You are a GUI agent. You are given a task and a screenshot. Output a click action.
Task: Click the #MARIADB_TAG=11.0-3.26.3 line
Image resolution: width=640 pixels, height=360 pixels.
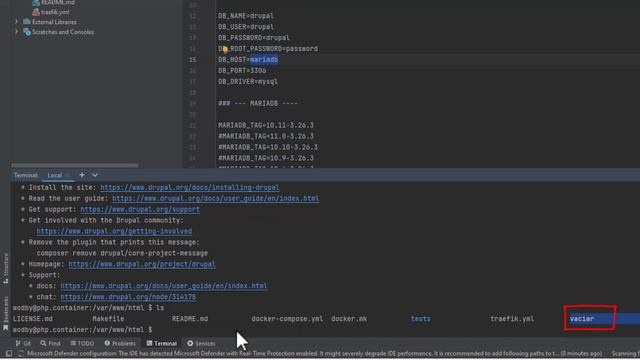(266, 136)
